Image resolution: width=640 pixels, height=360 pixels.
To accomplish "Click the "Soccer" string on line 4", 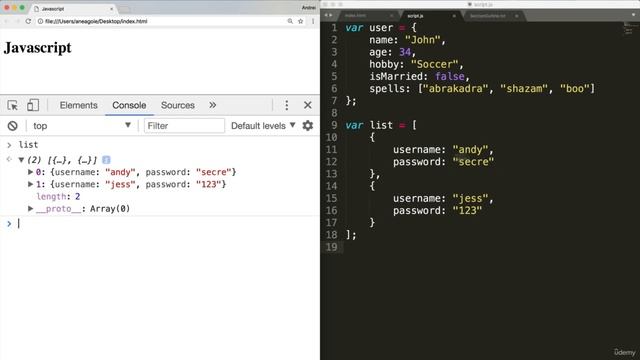I will (435, 64).
